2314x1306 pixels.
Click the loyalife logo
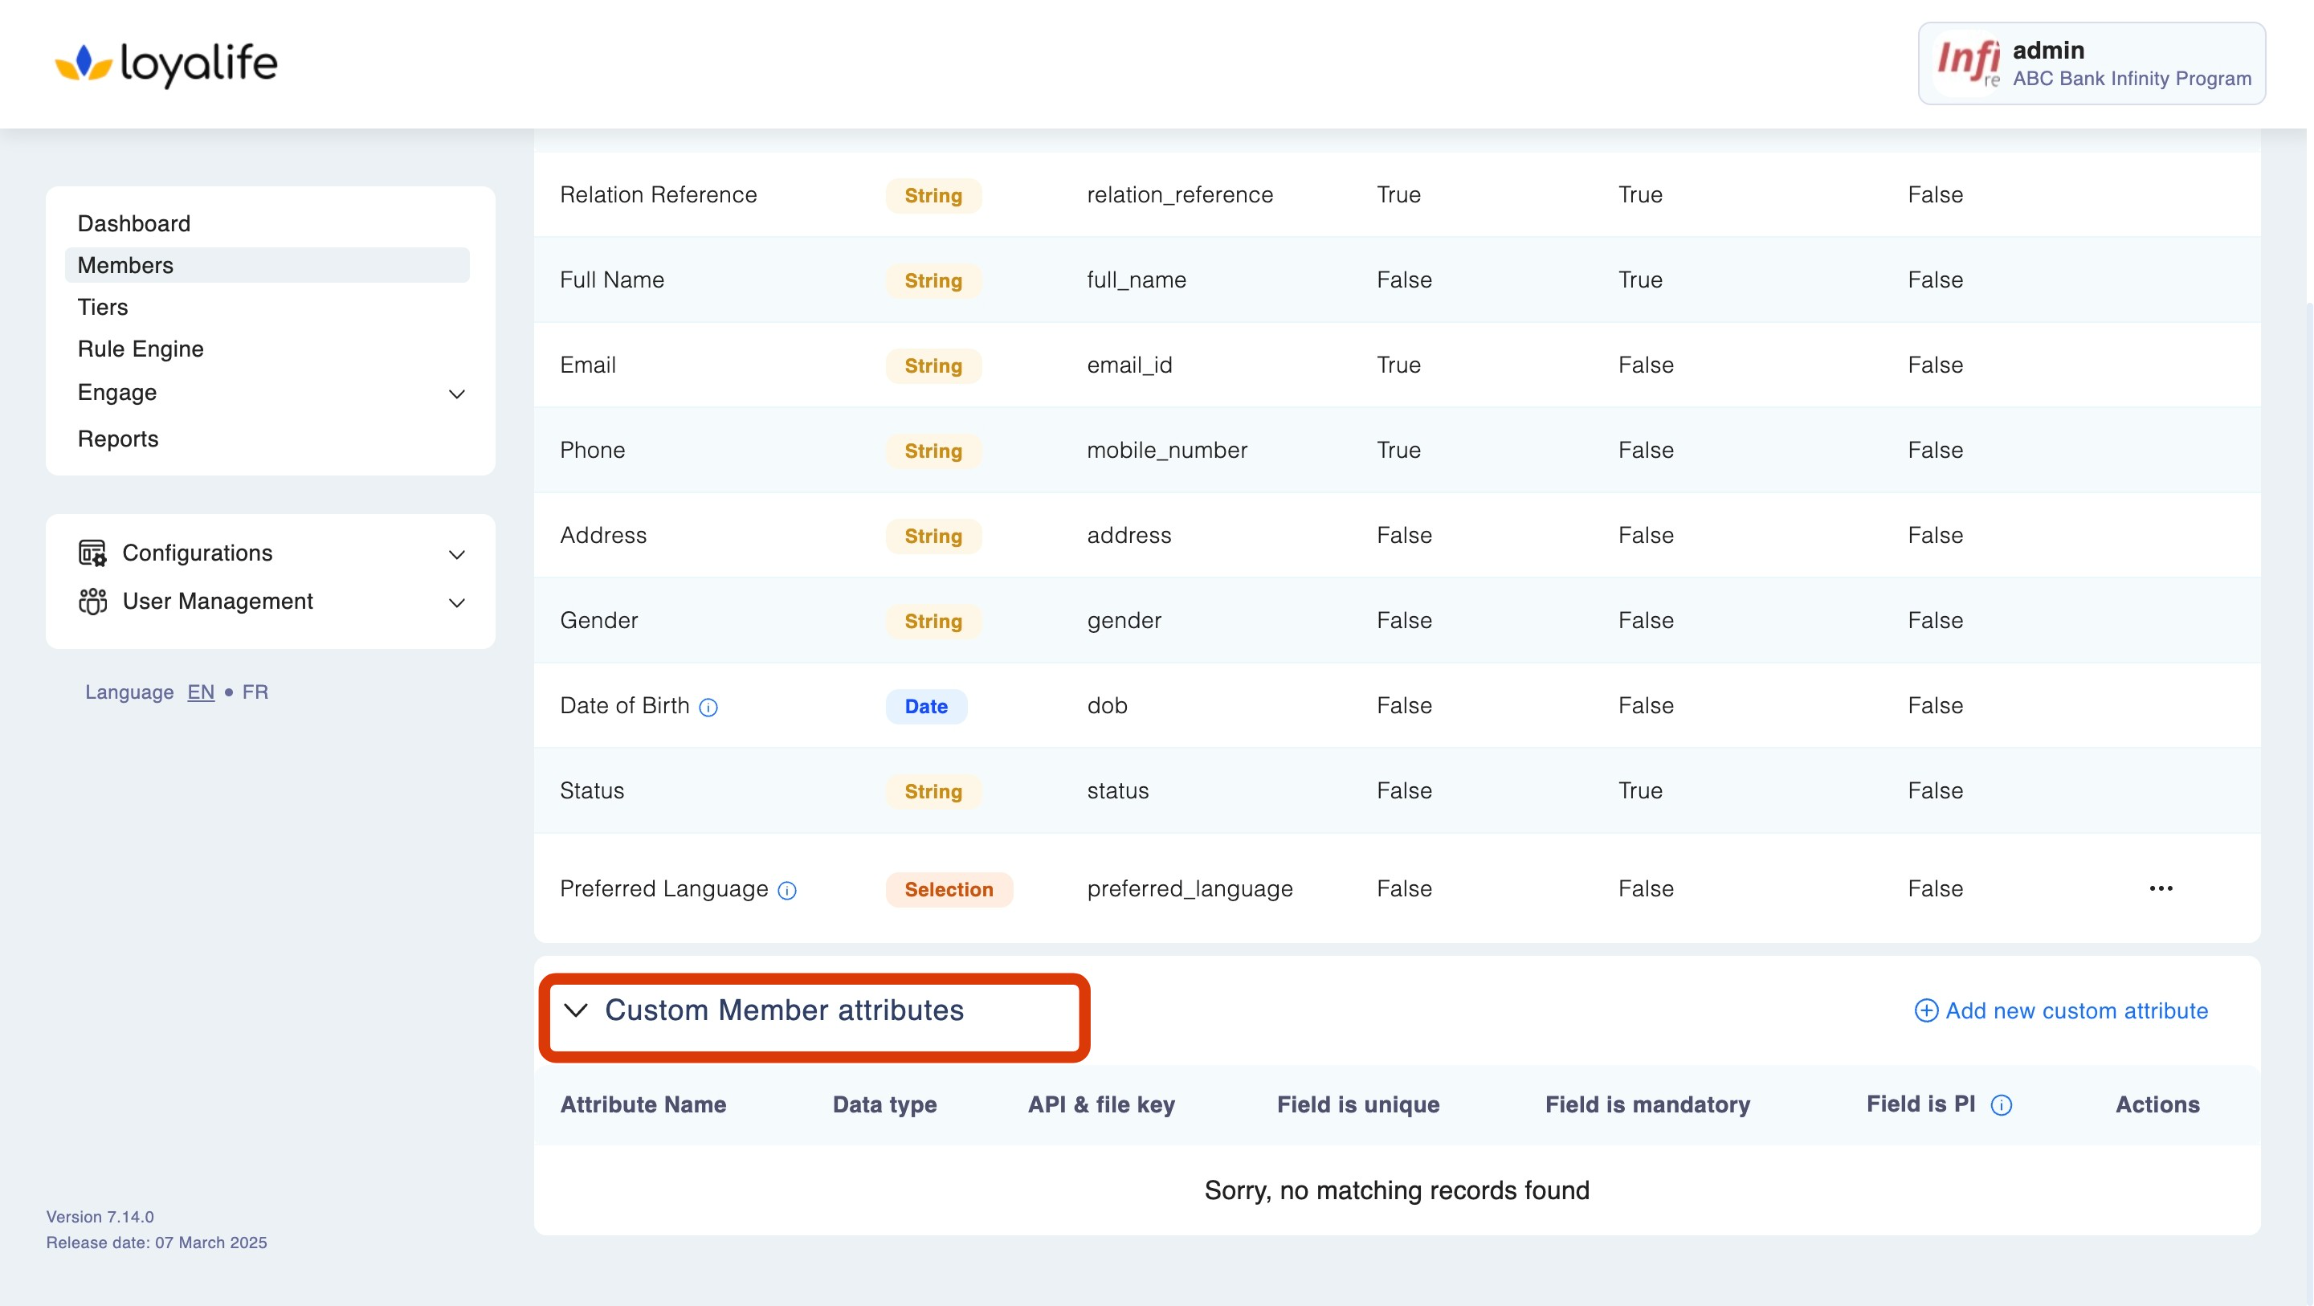coord(166,64)
